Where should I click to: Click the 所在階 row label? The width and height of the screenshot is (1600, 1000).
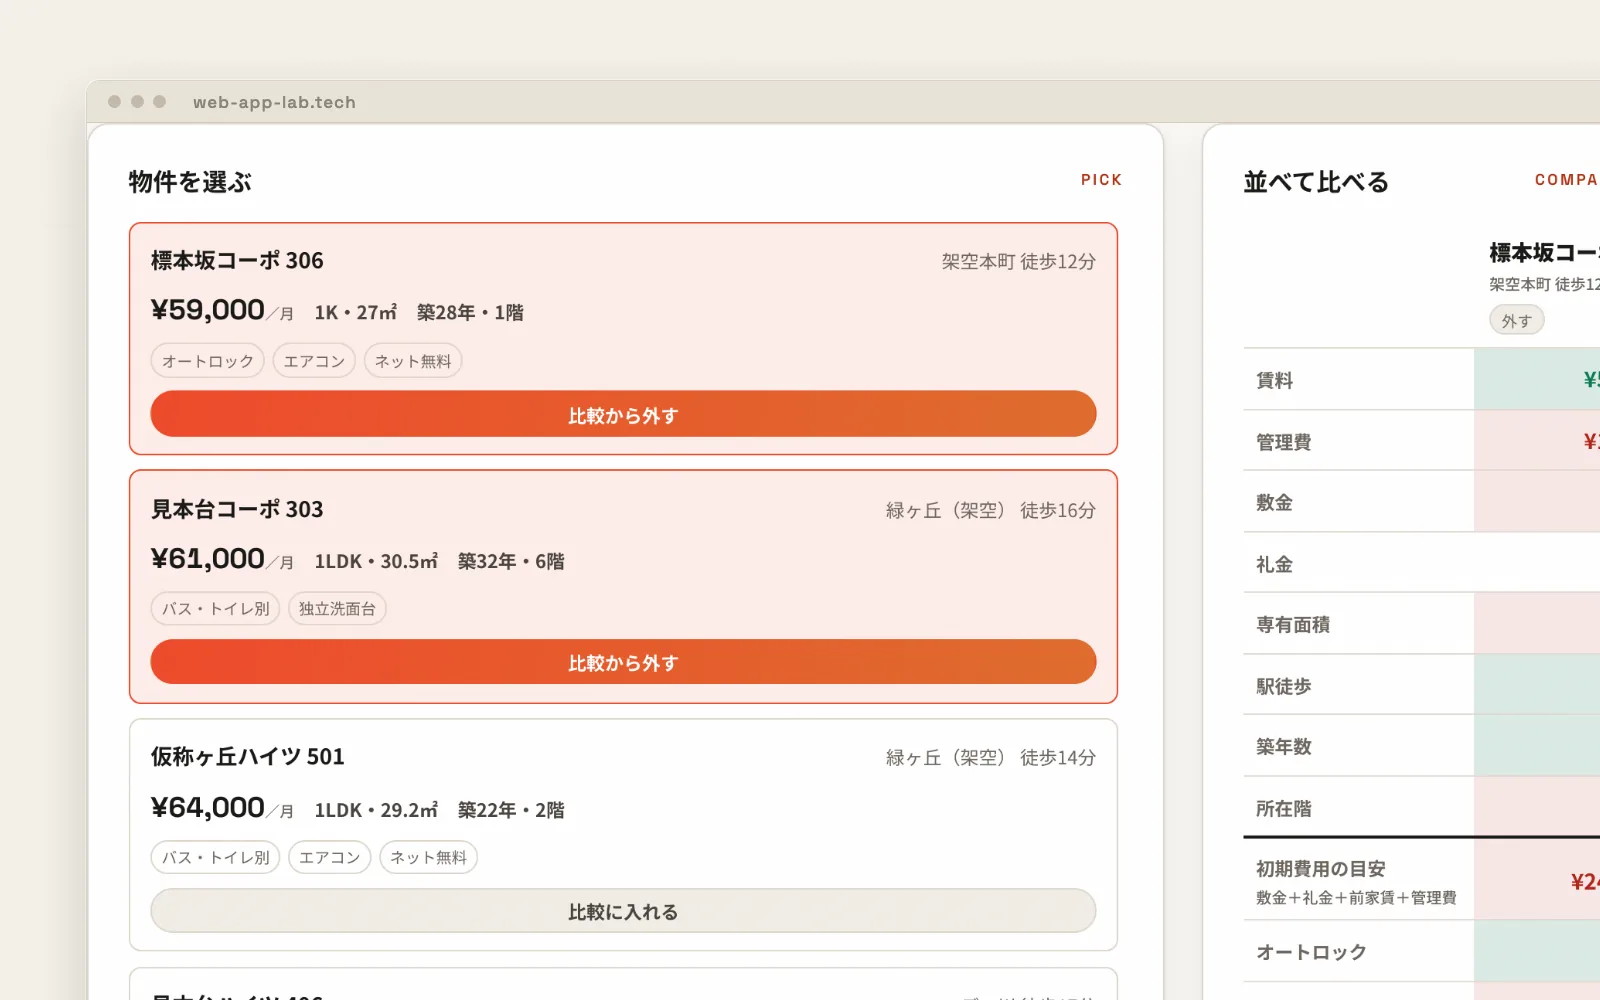(x=1283, y=809)
